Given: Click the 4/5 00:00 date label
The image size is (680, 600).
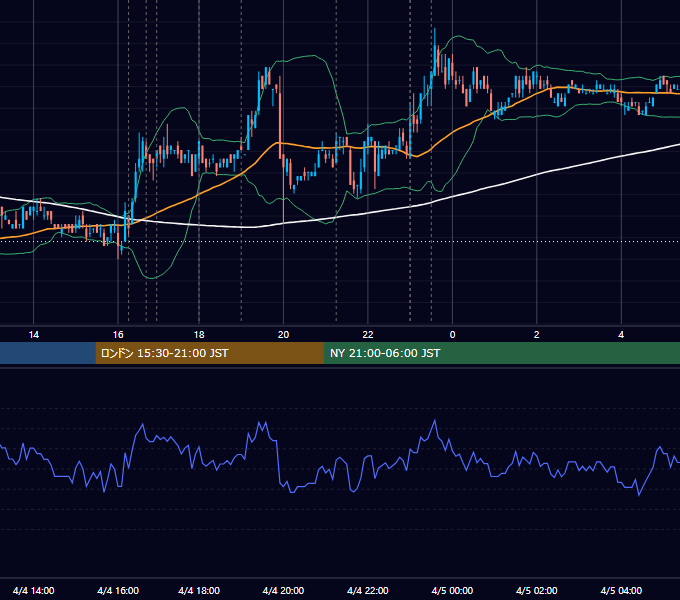Looking at the screenshot, I should (x=452, y=590).
